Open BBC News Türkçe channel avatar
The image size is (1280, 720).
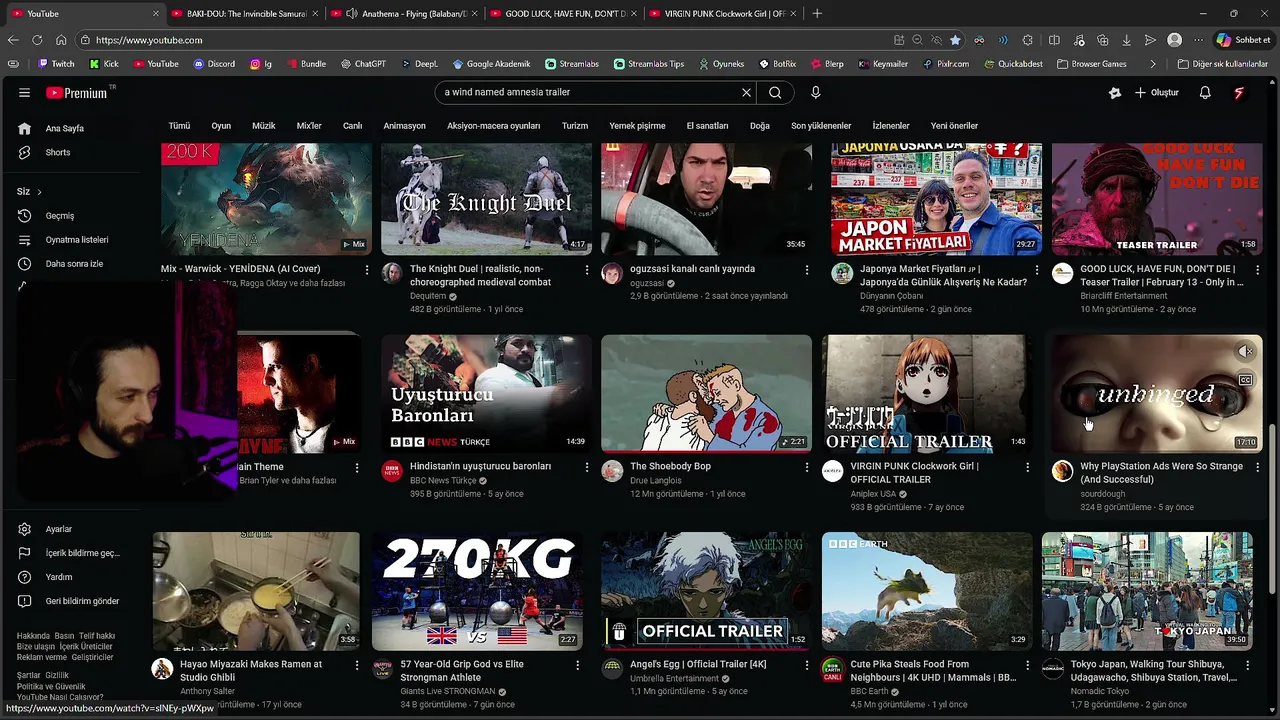(x=392, y=472)
